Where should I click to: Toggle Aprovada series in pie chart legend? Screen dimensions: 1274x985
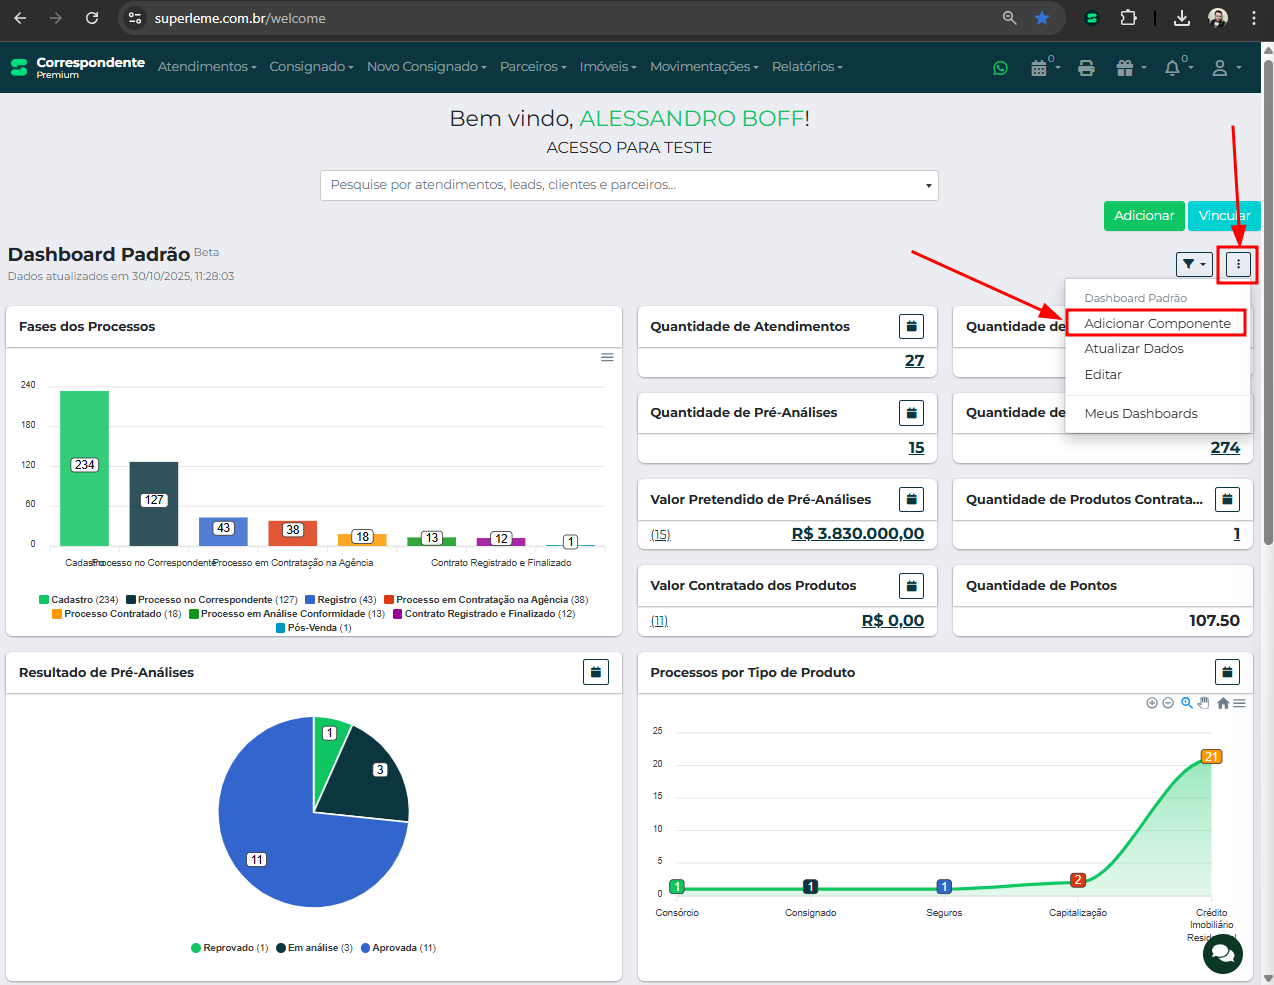point(398,948)
